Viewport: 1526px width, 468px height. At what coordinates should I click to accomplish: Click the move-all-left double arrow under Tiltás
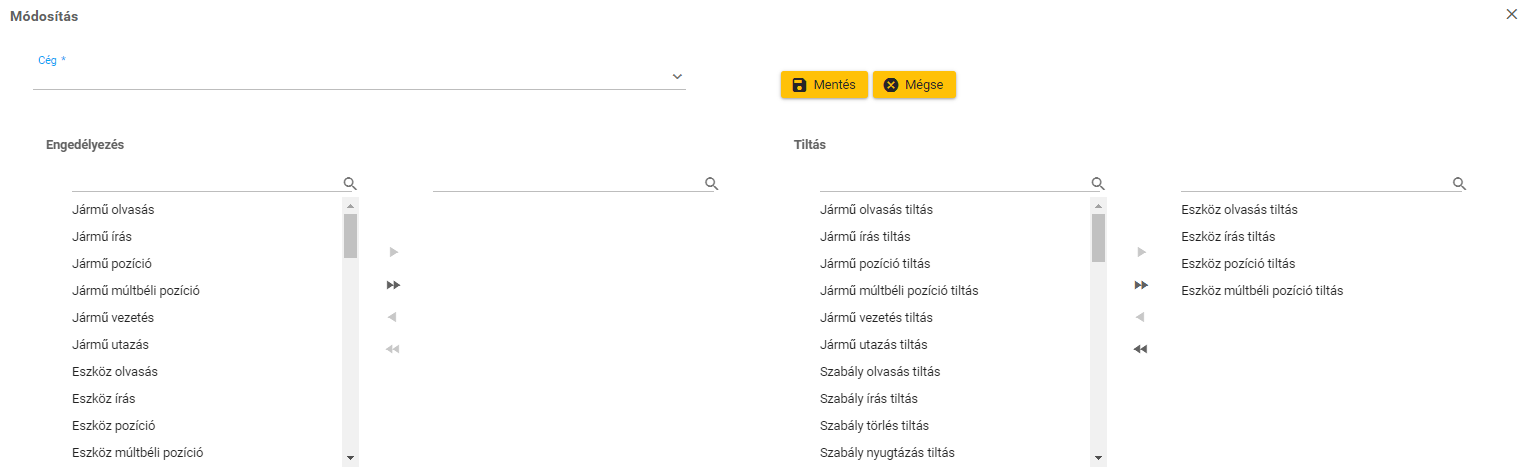point(1141,349)
